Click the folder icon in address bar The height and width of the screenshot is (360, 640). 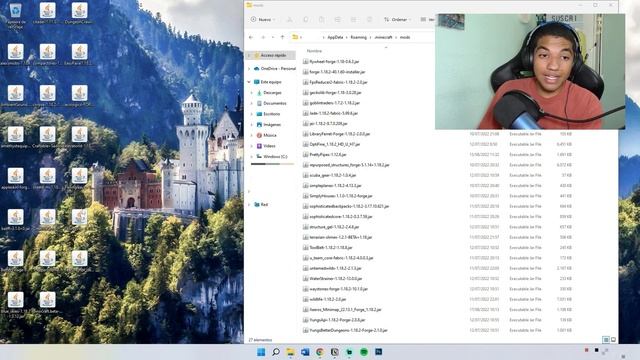[295, 37]
